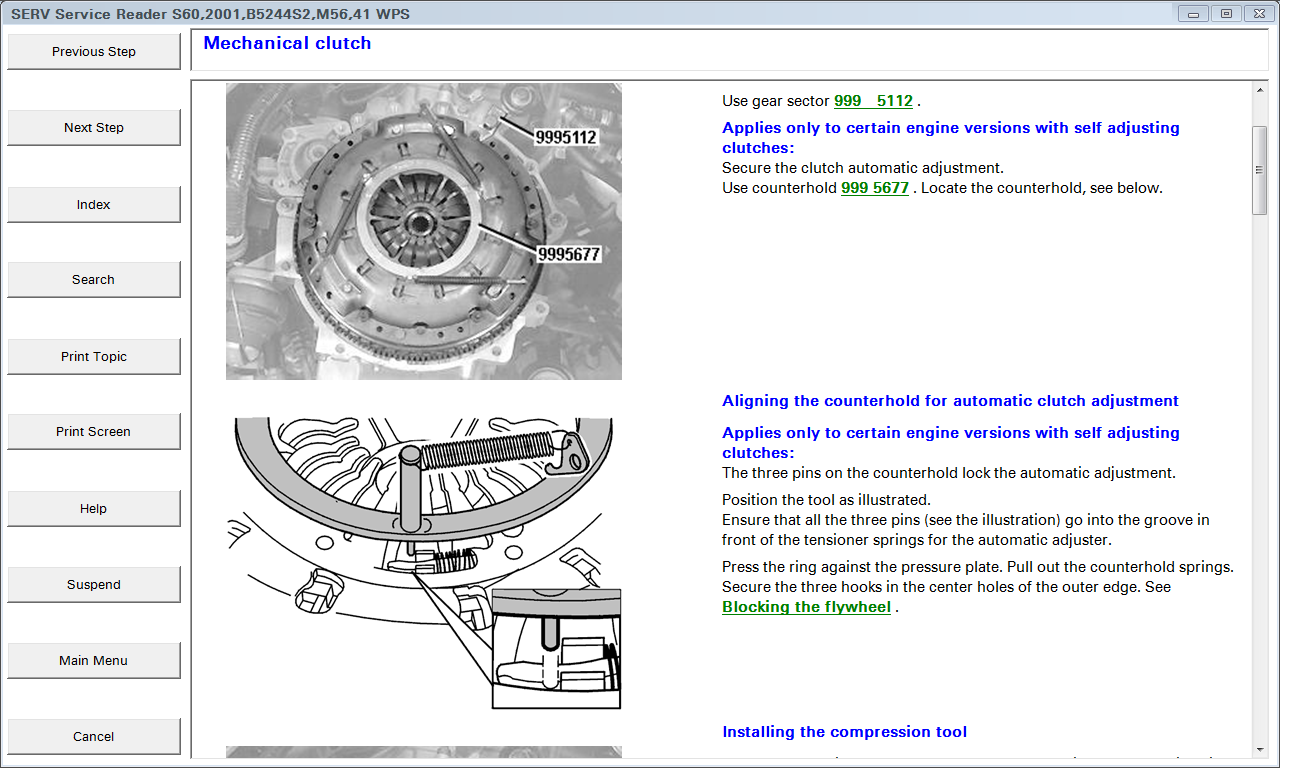Suspend the current session

tap(94, 584)
